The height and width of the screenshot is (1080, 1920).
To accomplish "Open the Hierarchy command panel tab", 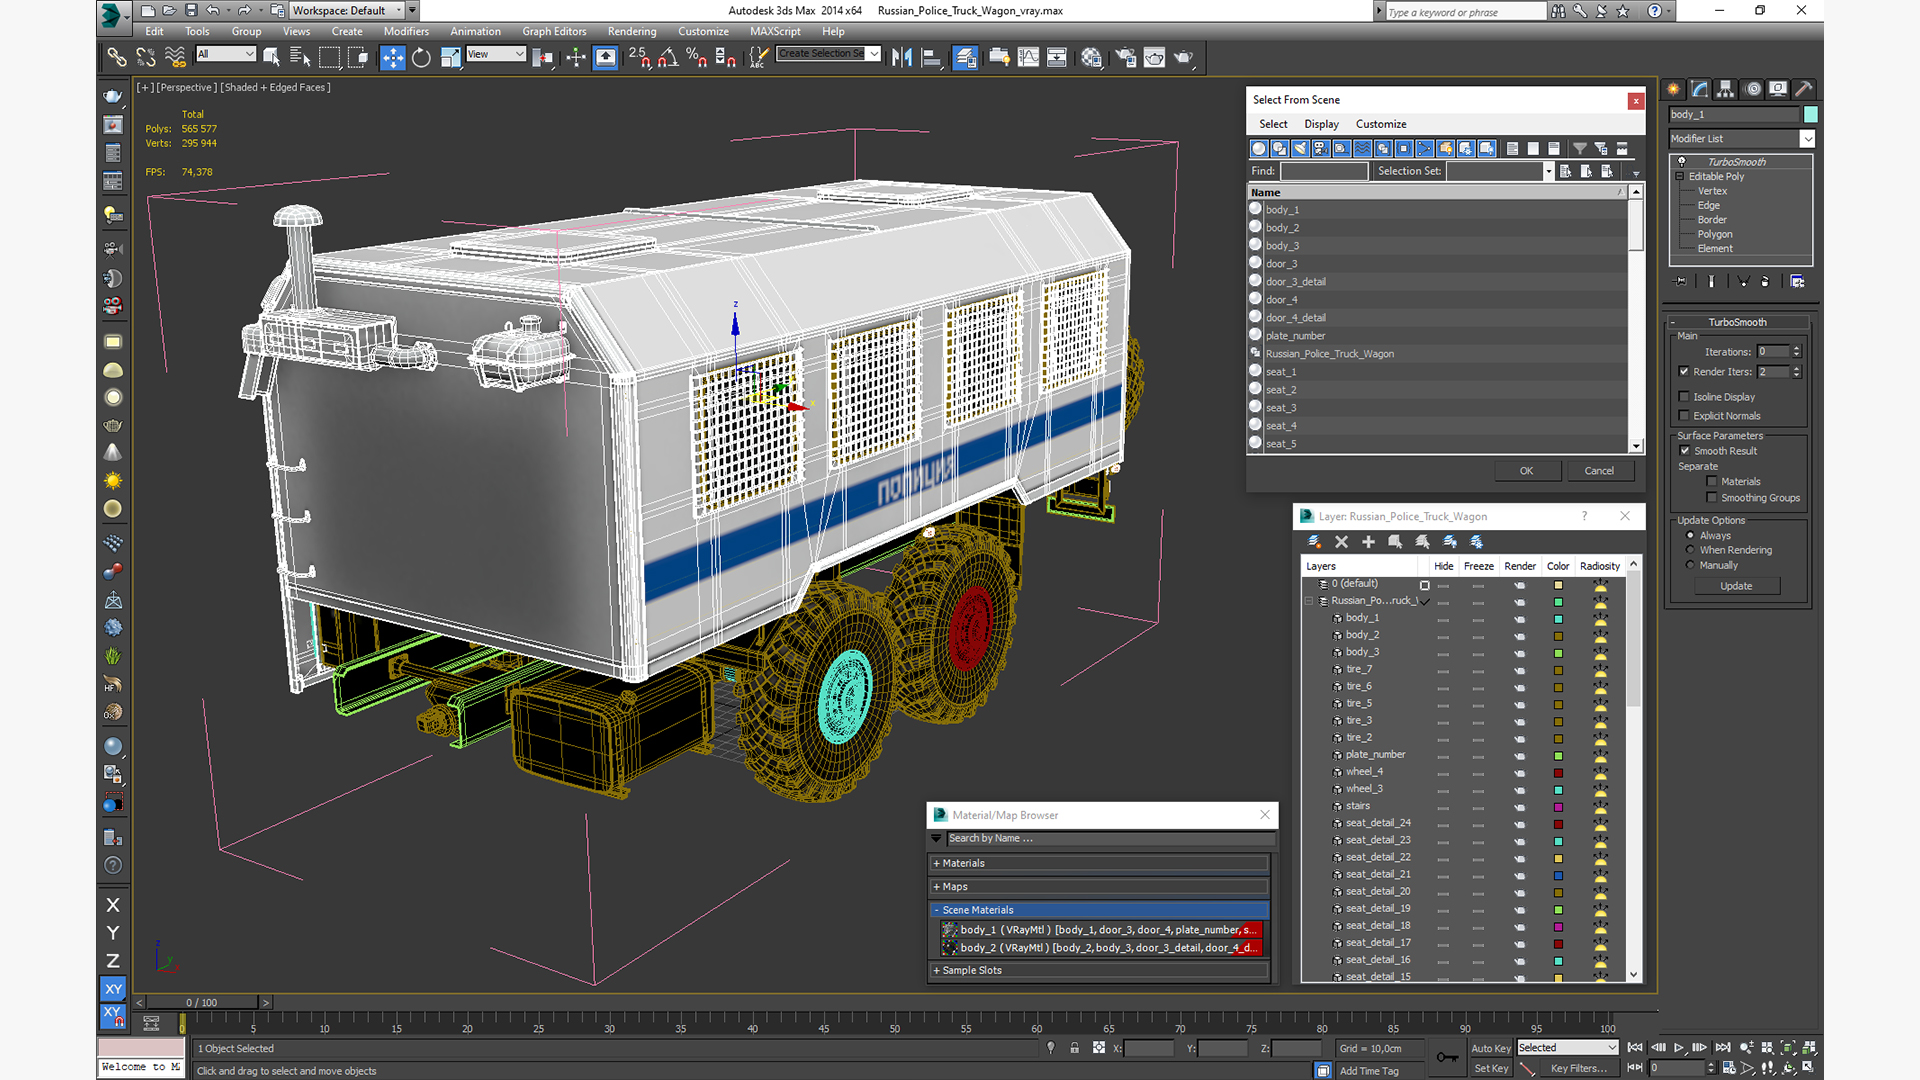I will (1726, 89).
